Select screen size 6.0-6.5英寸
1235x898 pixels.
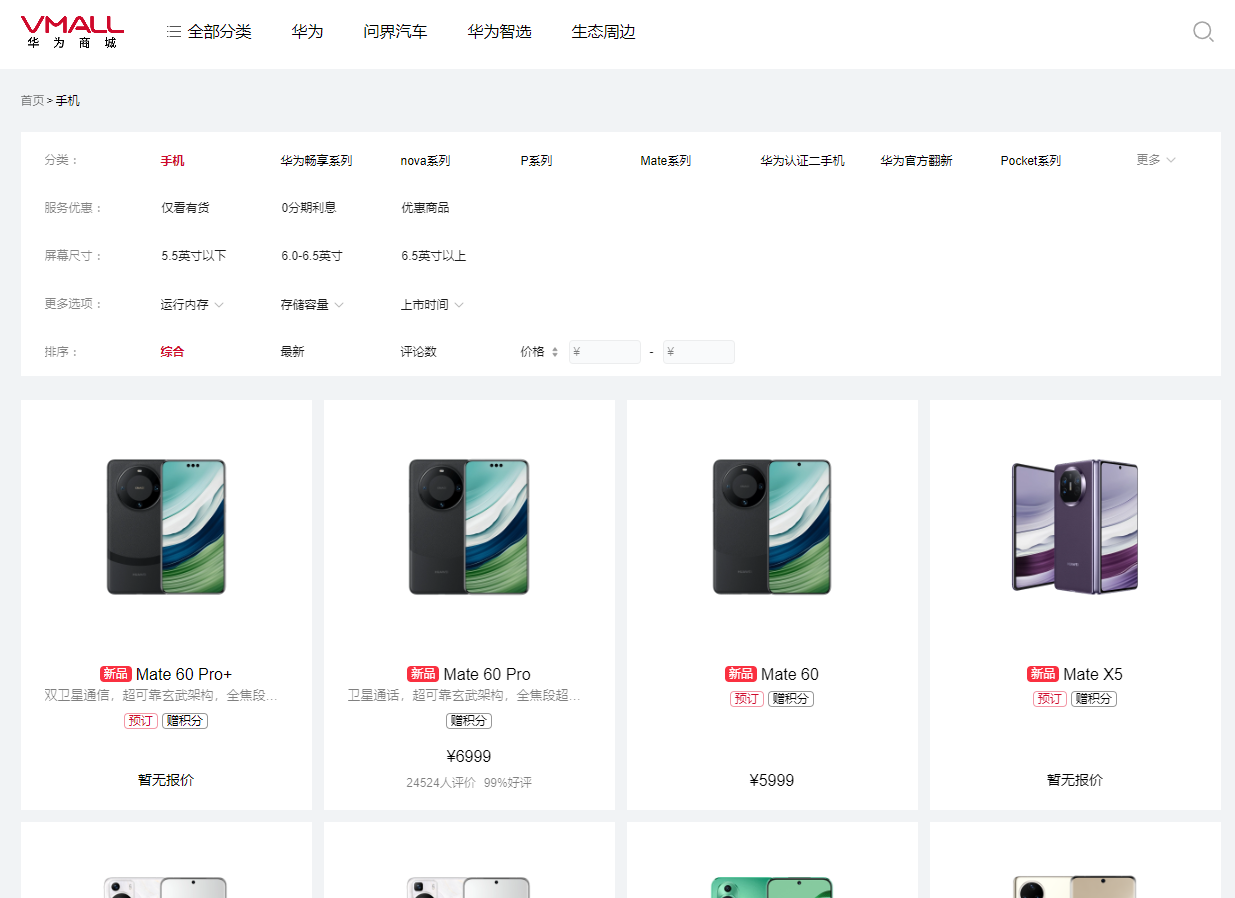(311, 256)
